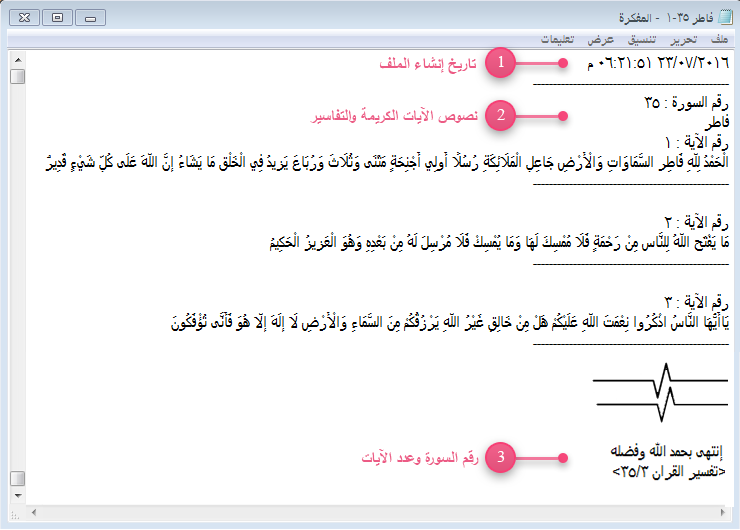Click the pink annotation marker number 3
This screenshot has width=740, height=530.
click(500, 458)
